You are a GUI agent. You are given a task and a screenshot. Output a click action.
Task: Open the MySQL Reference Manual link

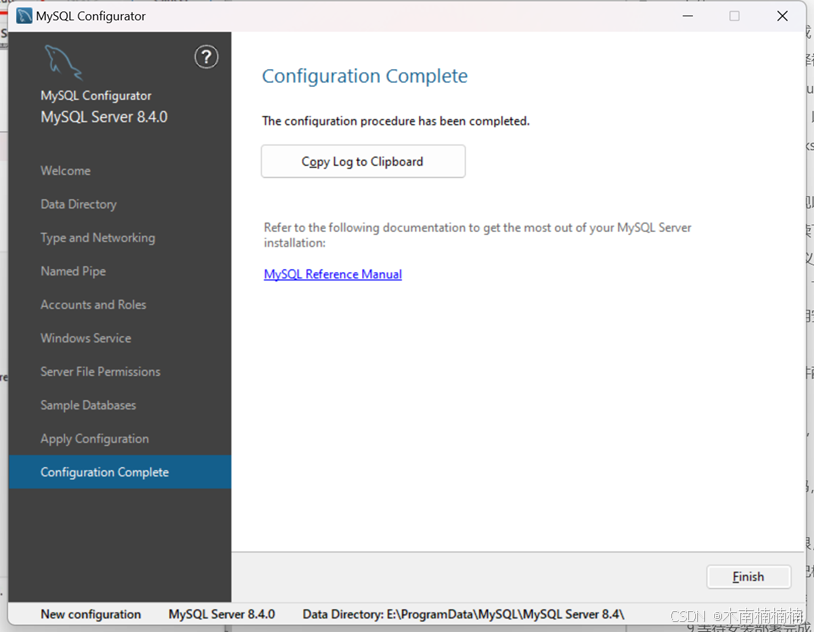[333, 274]
